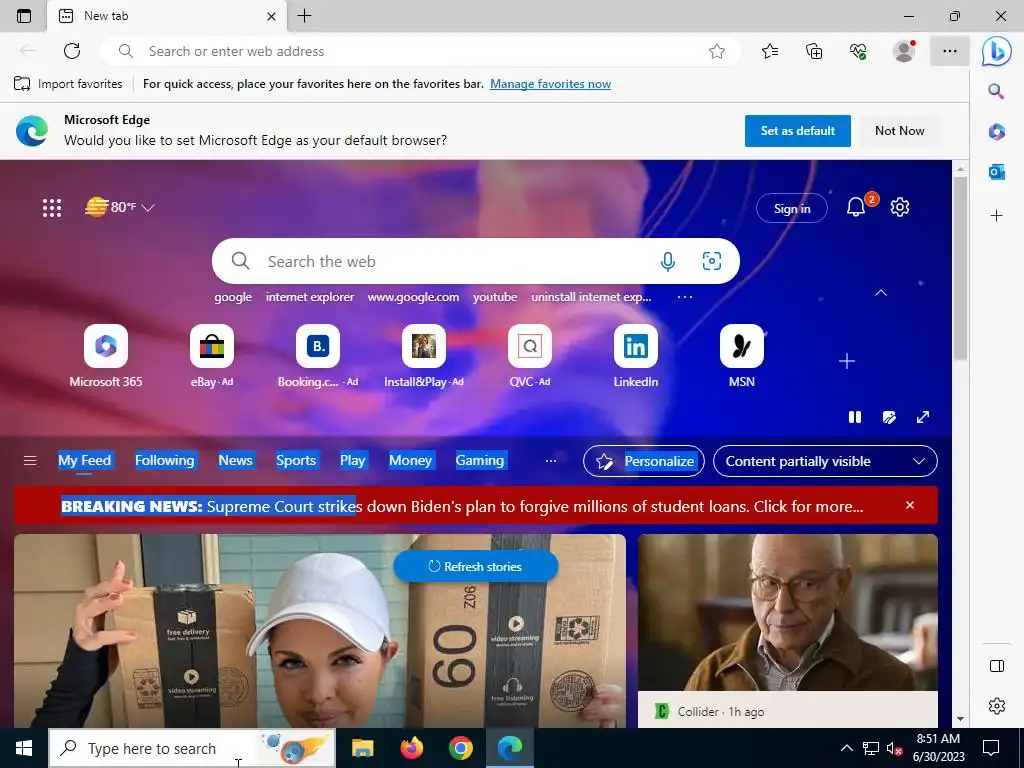Viewport: 1024px width, 768px height.
Task: Open the QVC quick link
Action: pos(530,357)
